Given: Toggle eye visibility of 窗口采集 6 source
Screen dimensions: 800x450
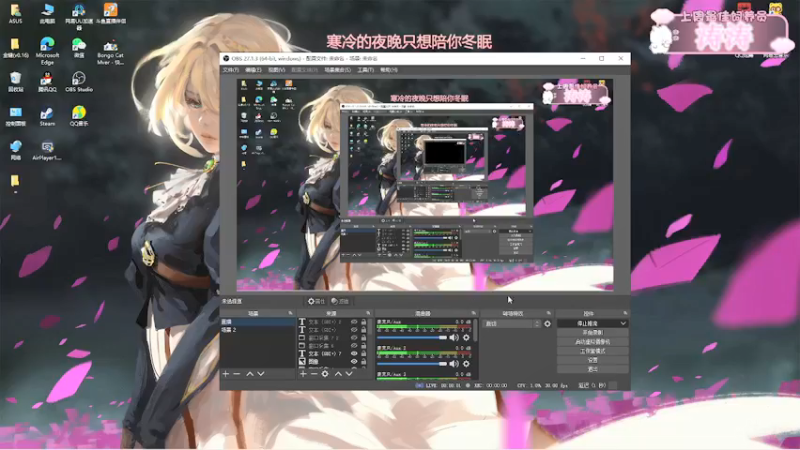Looking at the screenshot, I should (354, 345).
